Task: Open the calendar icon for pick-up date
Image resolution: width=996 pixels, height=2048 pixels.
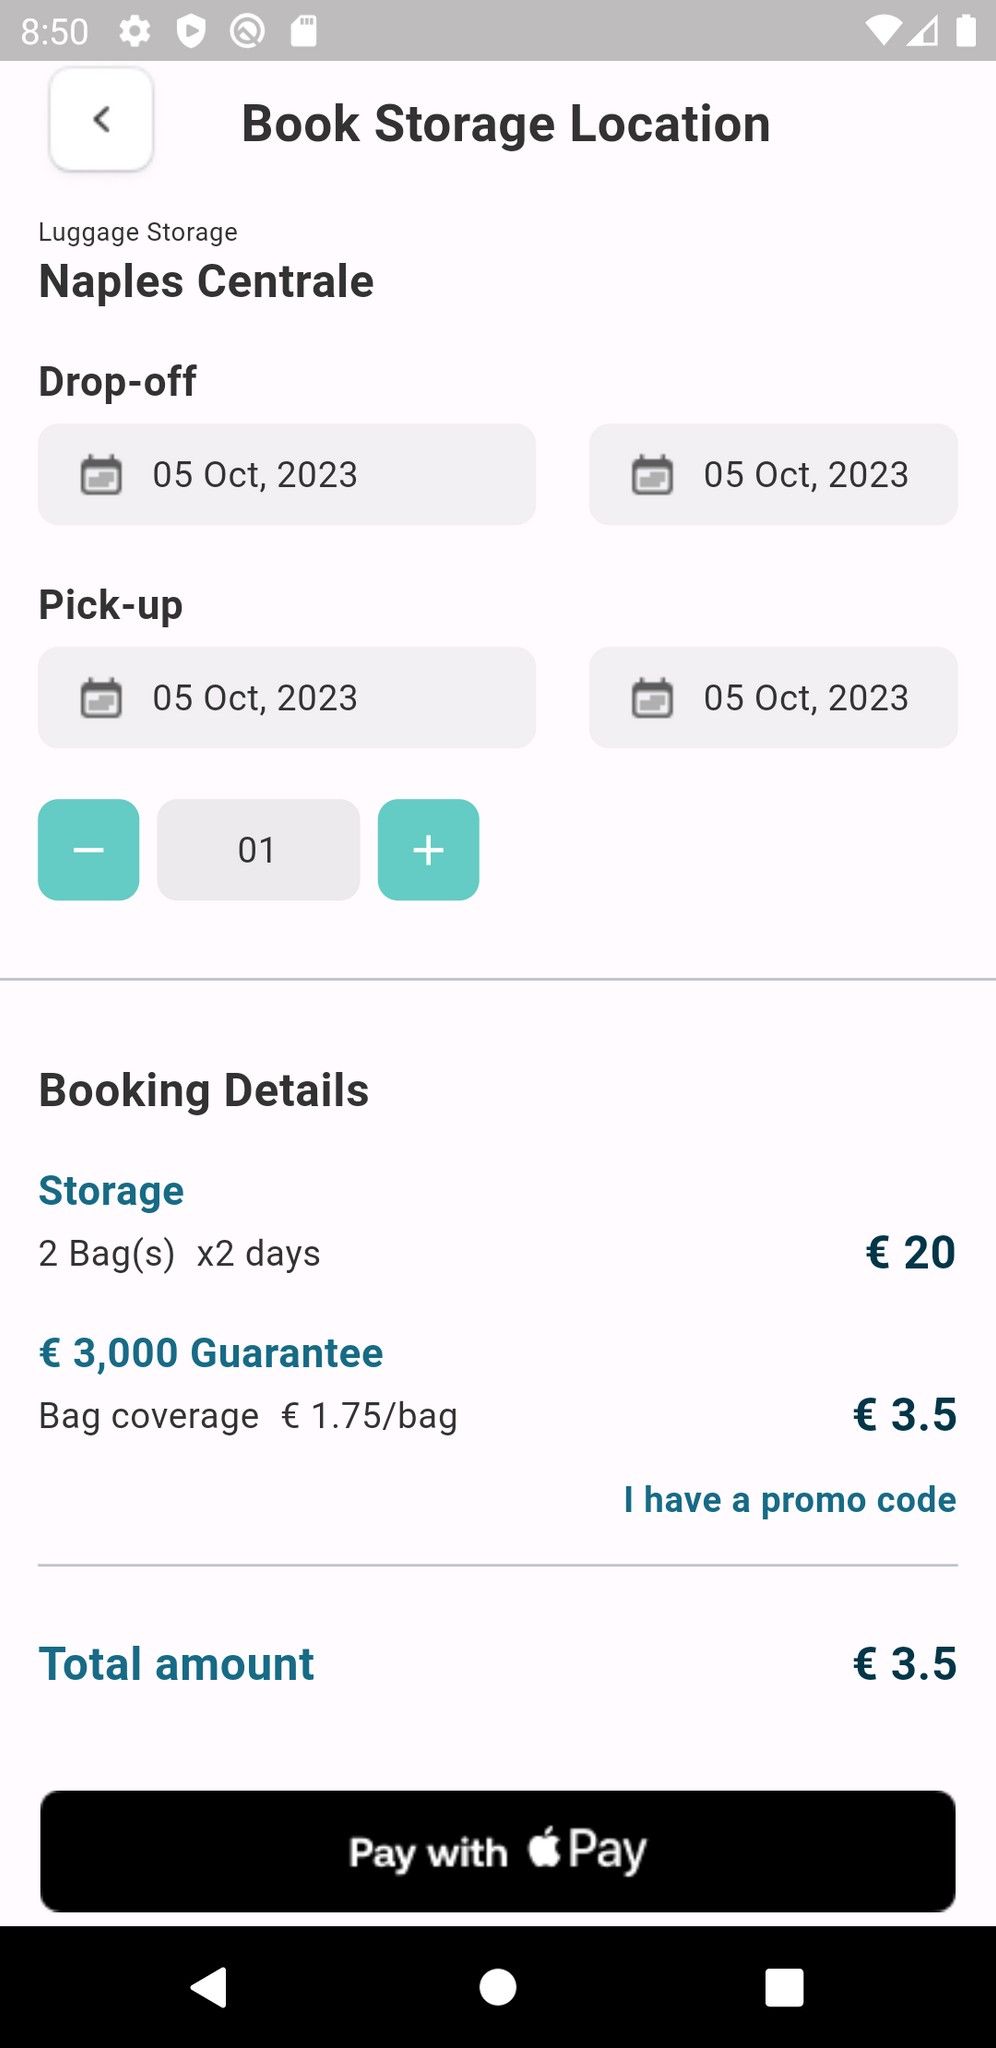Action: 101,697
